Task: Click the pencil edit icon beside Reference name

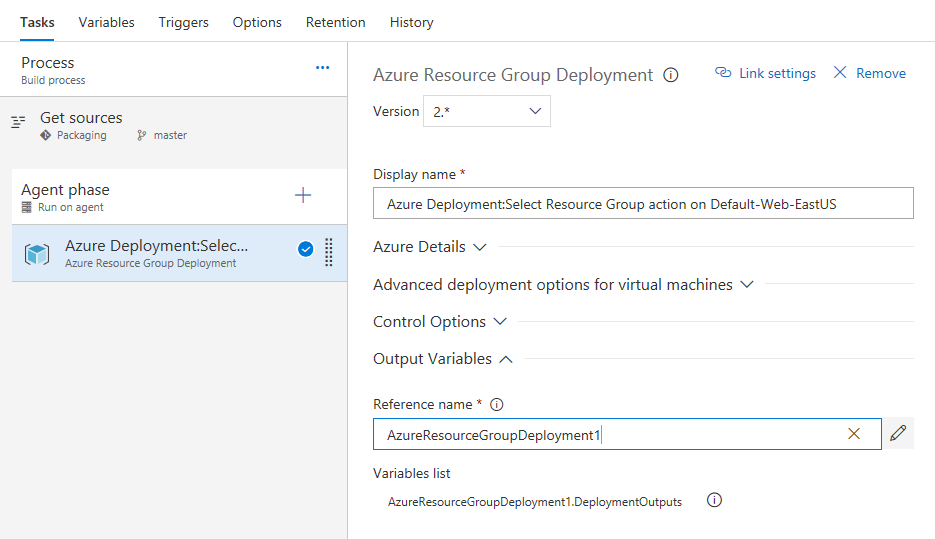Action: tap(898, 433)
